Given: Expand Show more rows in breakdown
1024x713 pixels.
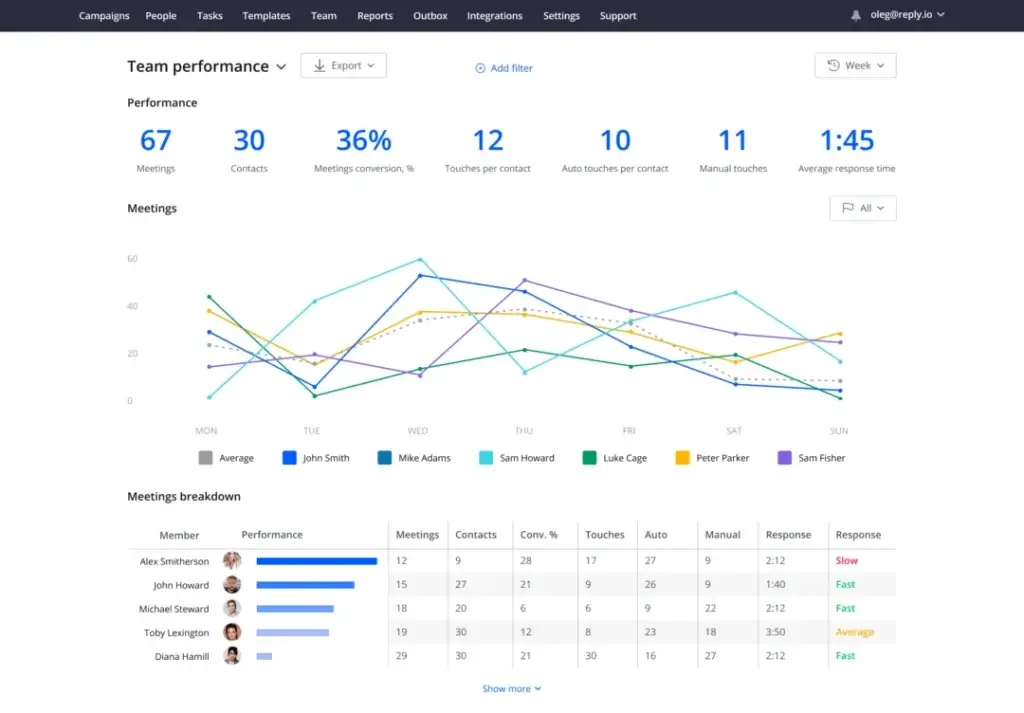Looking at the screenshot, I should pyautogui.click(x=511, y=689).
